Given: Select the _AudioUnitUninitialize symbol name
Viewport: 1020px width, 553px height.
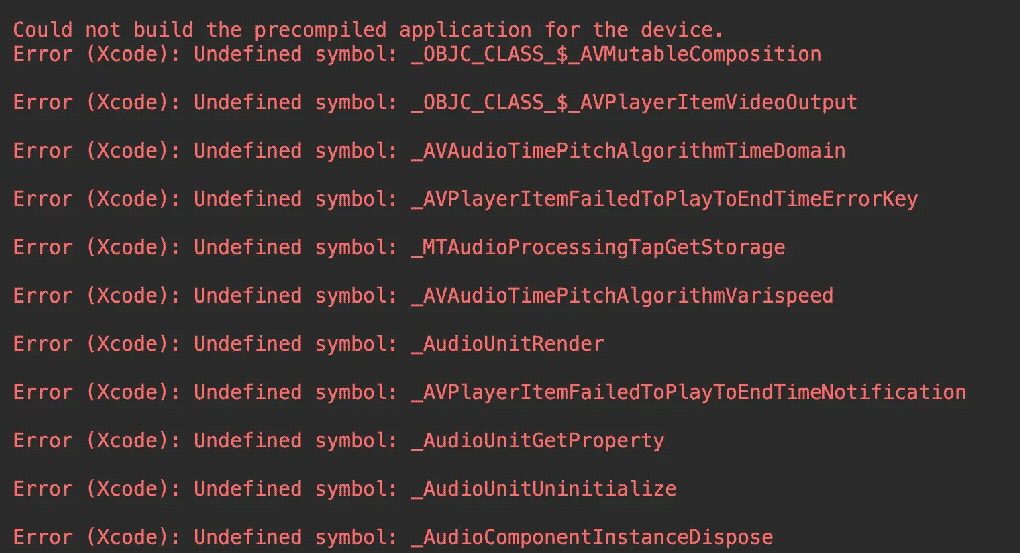Looking at the screenshot, I should (544, 489).
